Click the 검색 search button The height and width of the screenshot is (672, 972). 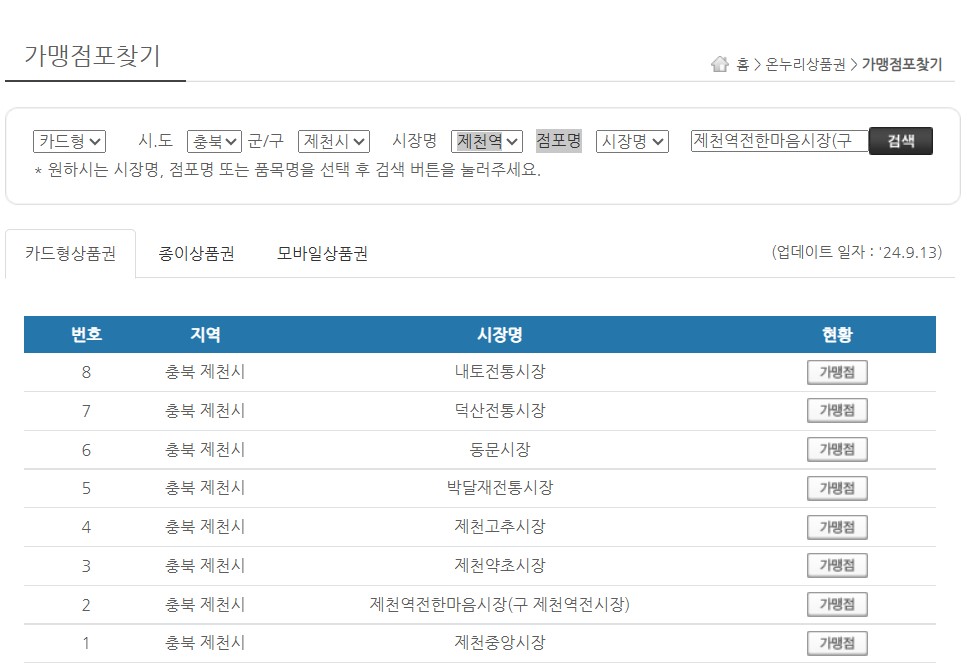(x=901, y=141)
